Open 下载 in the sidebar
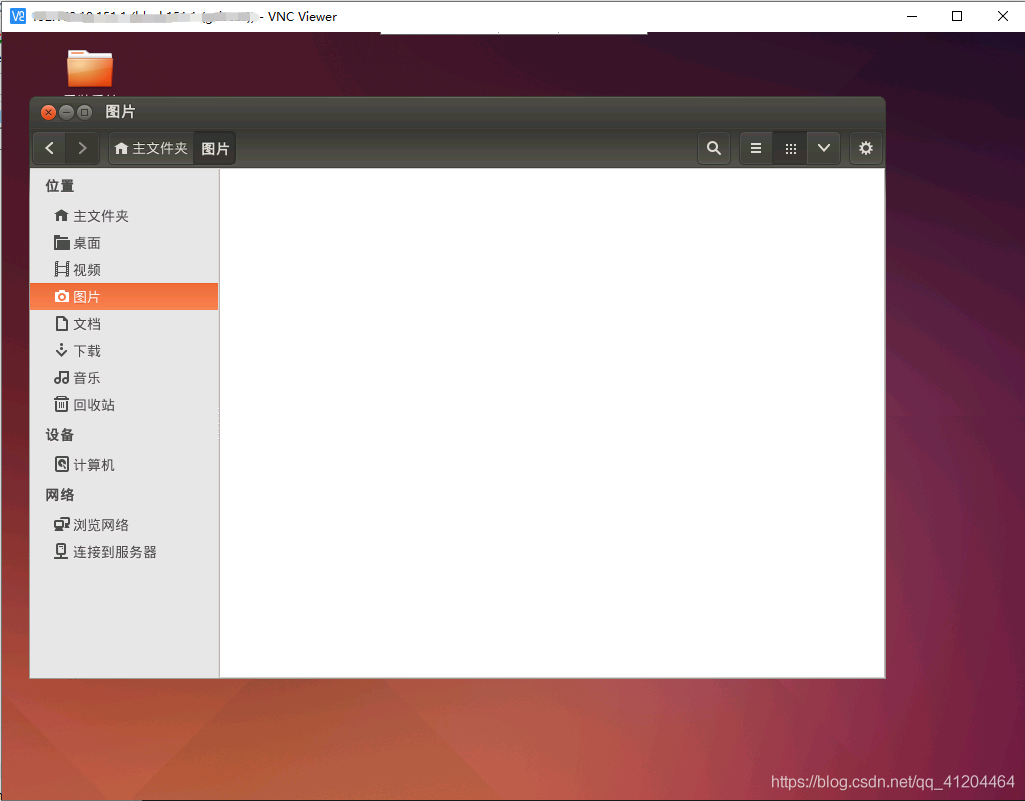 (x=124, y=351)
